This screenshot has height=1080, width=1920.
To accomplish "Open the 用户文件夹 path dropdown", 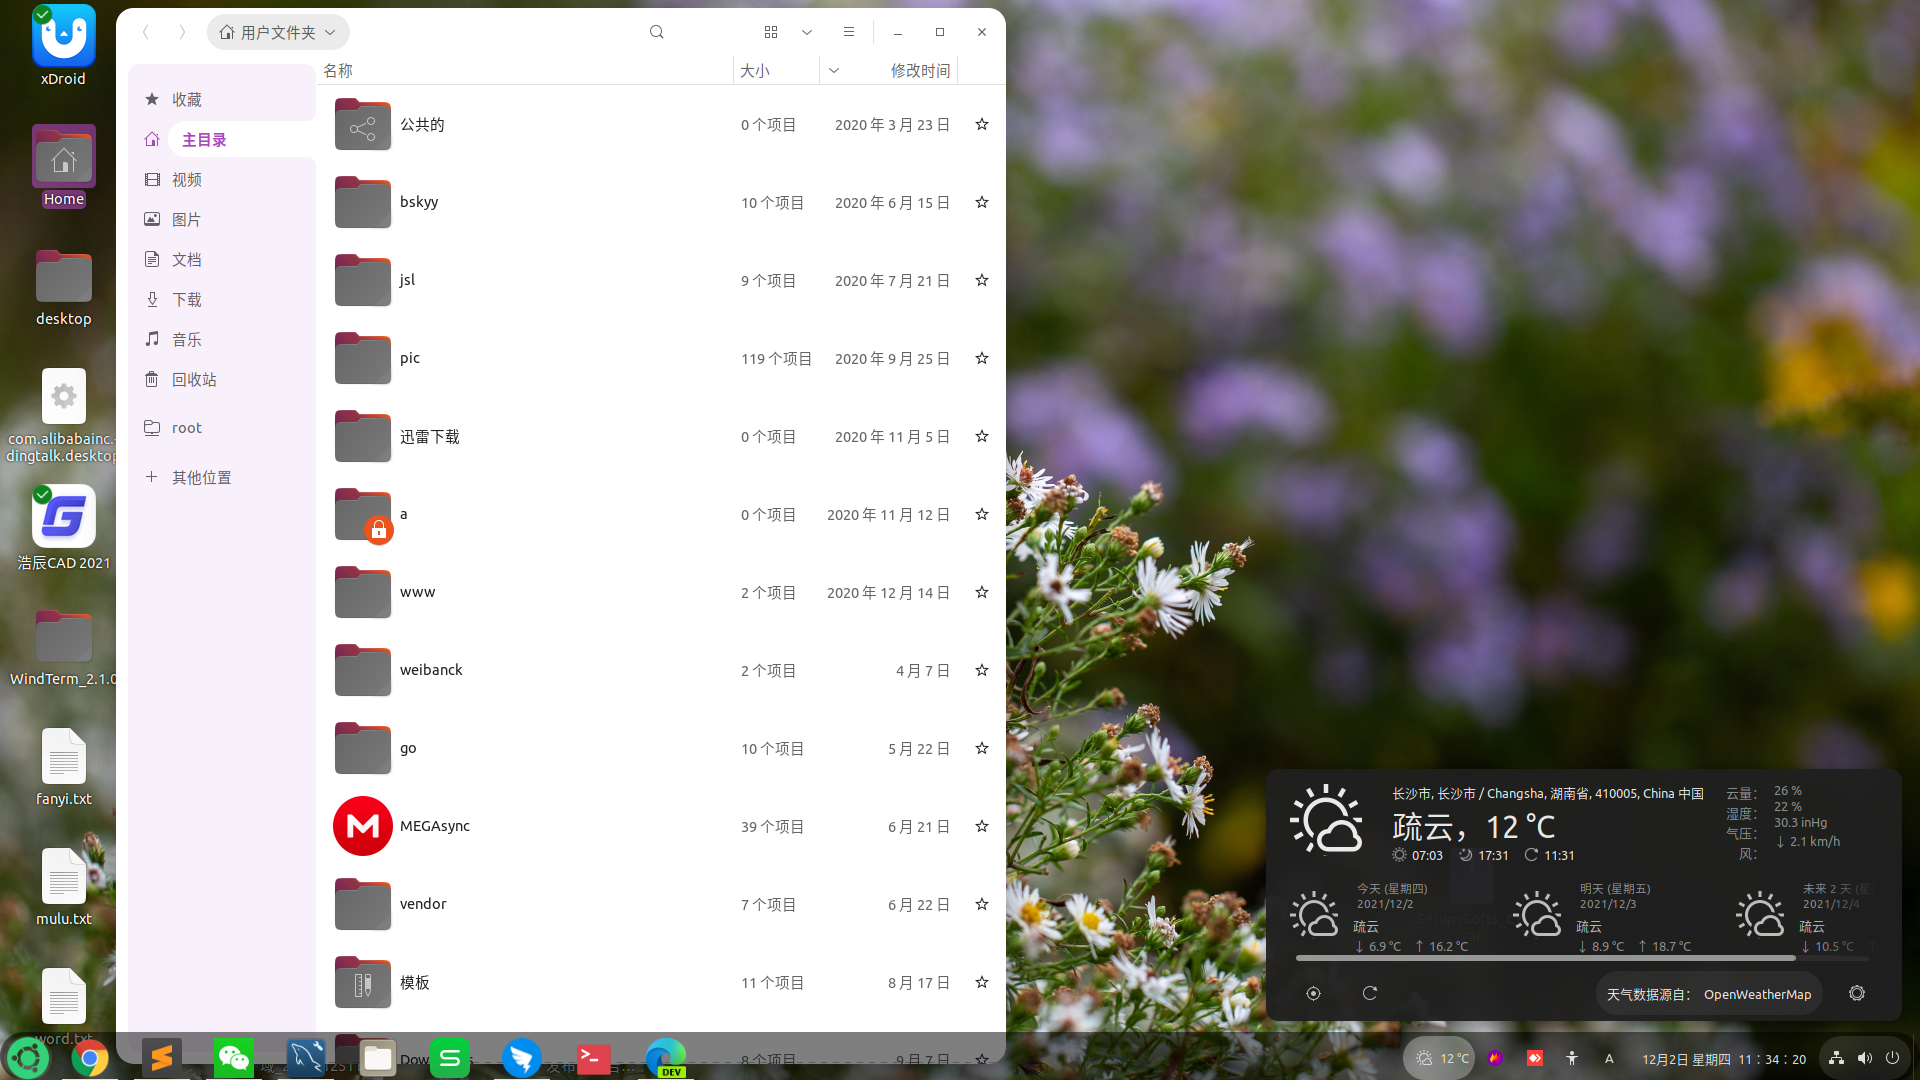I will tap(278, 32).
